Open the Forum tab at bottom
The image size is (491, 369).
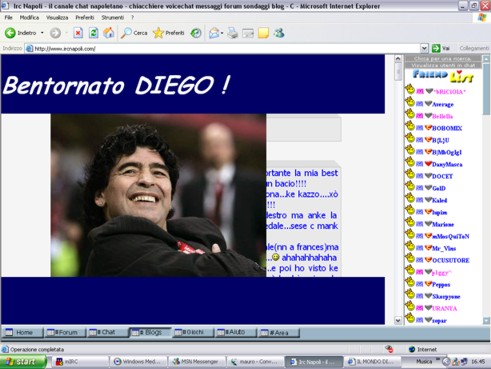pos(65,332)
